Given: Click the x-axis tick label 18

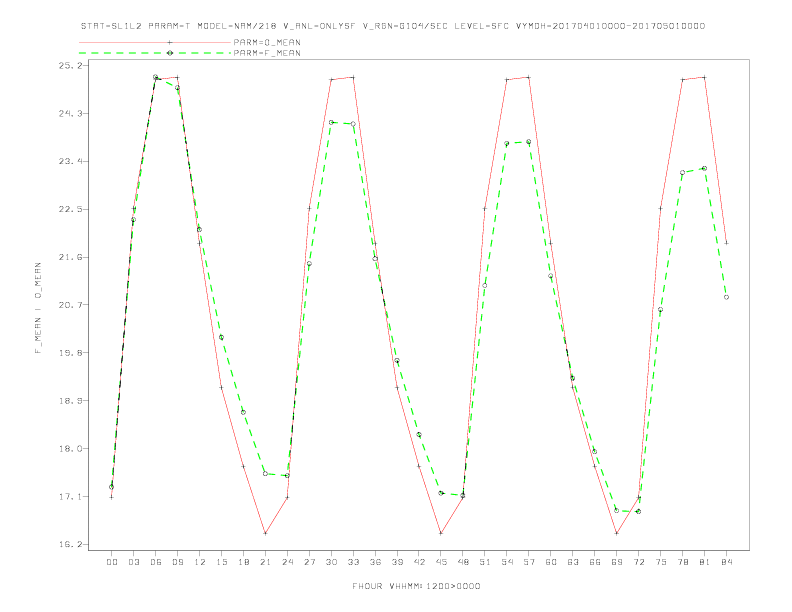Looking at the screenshot, I should tap(243, 562).
